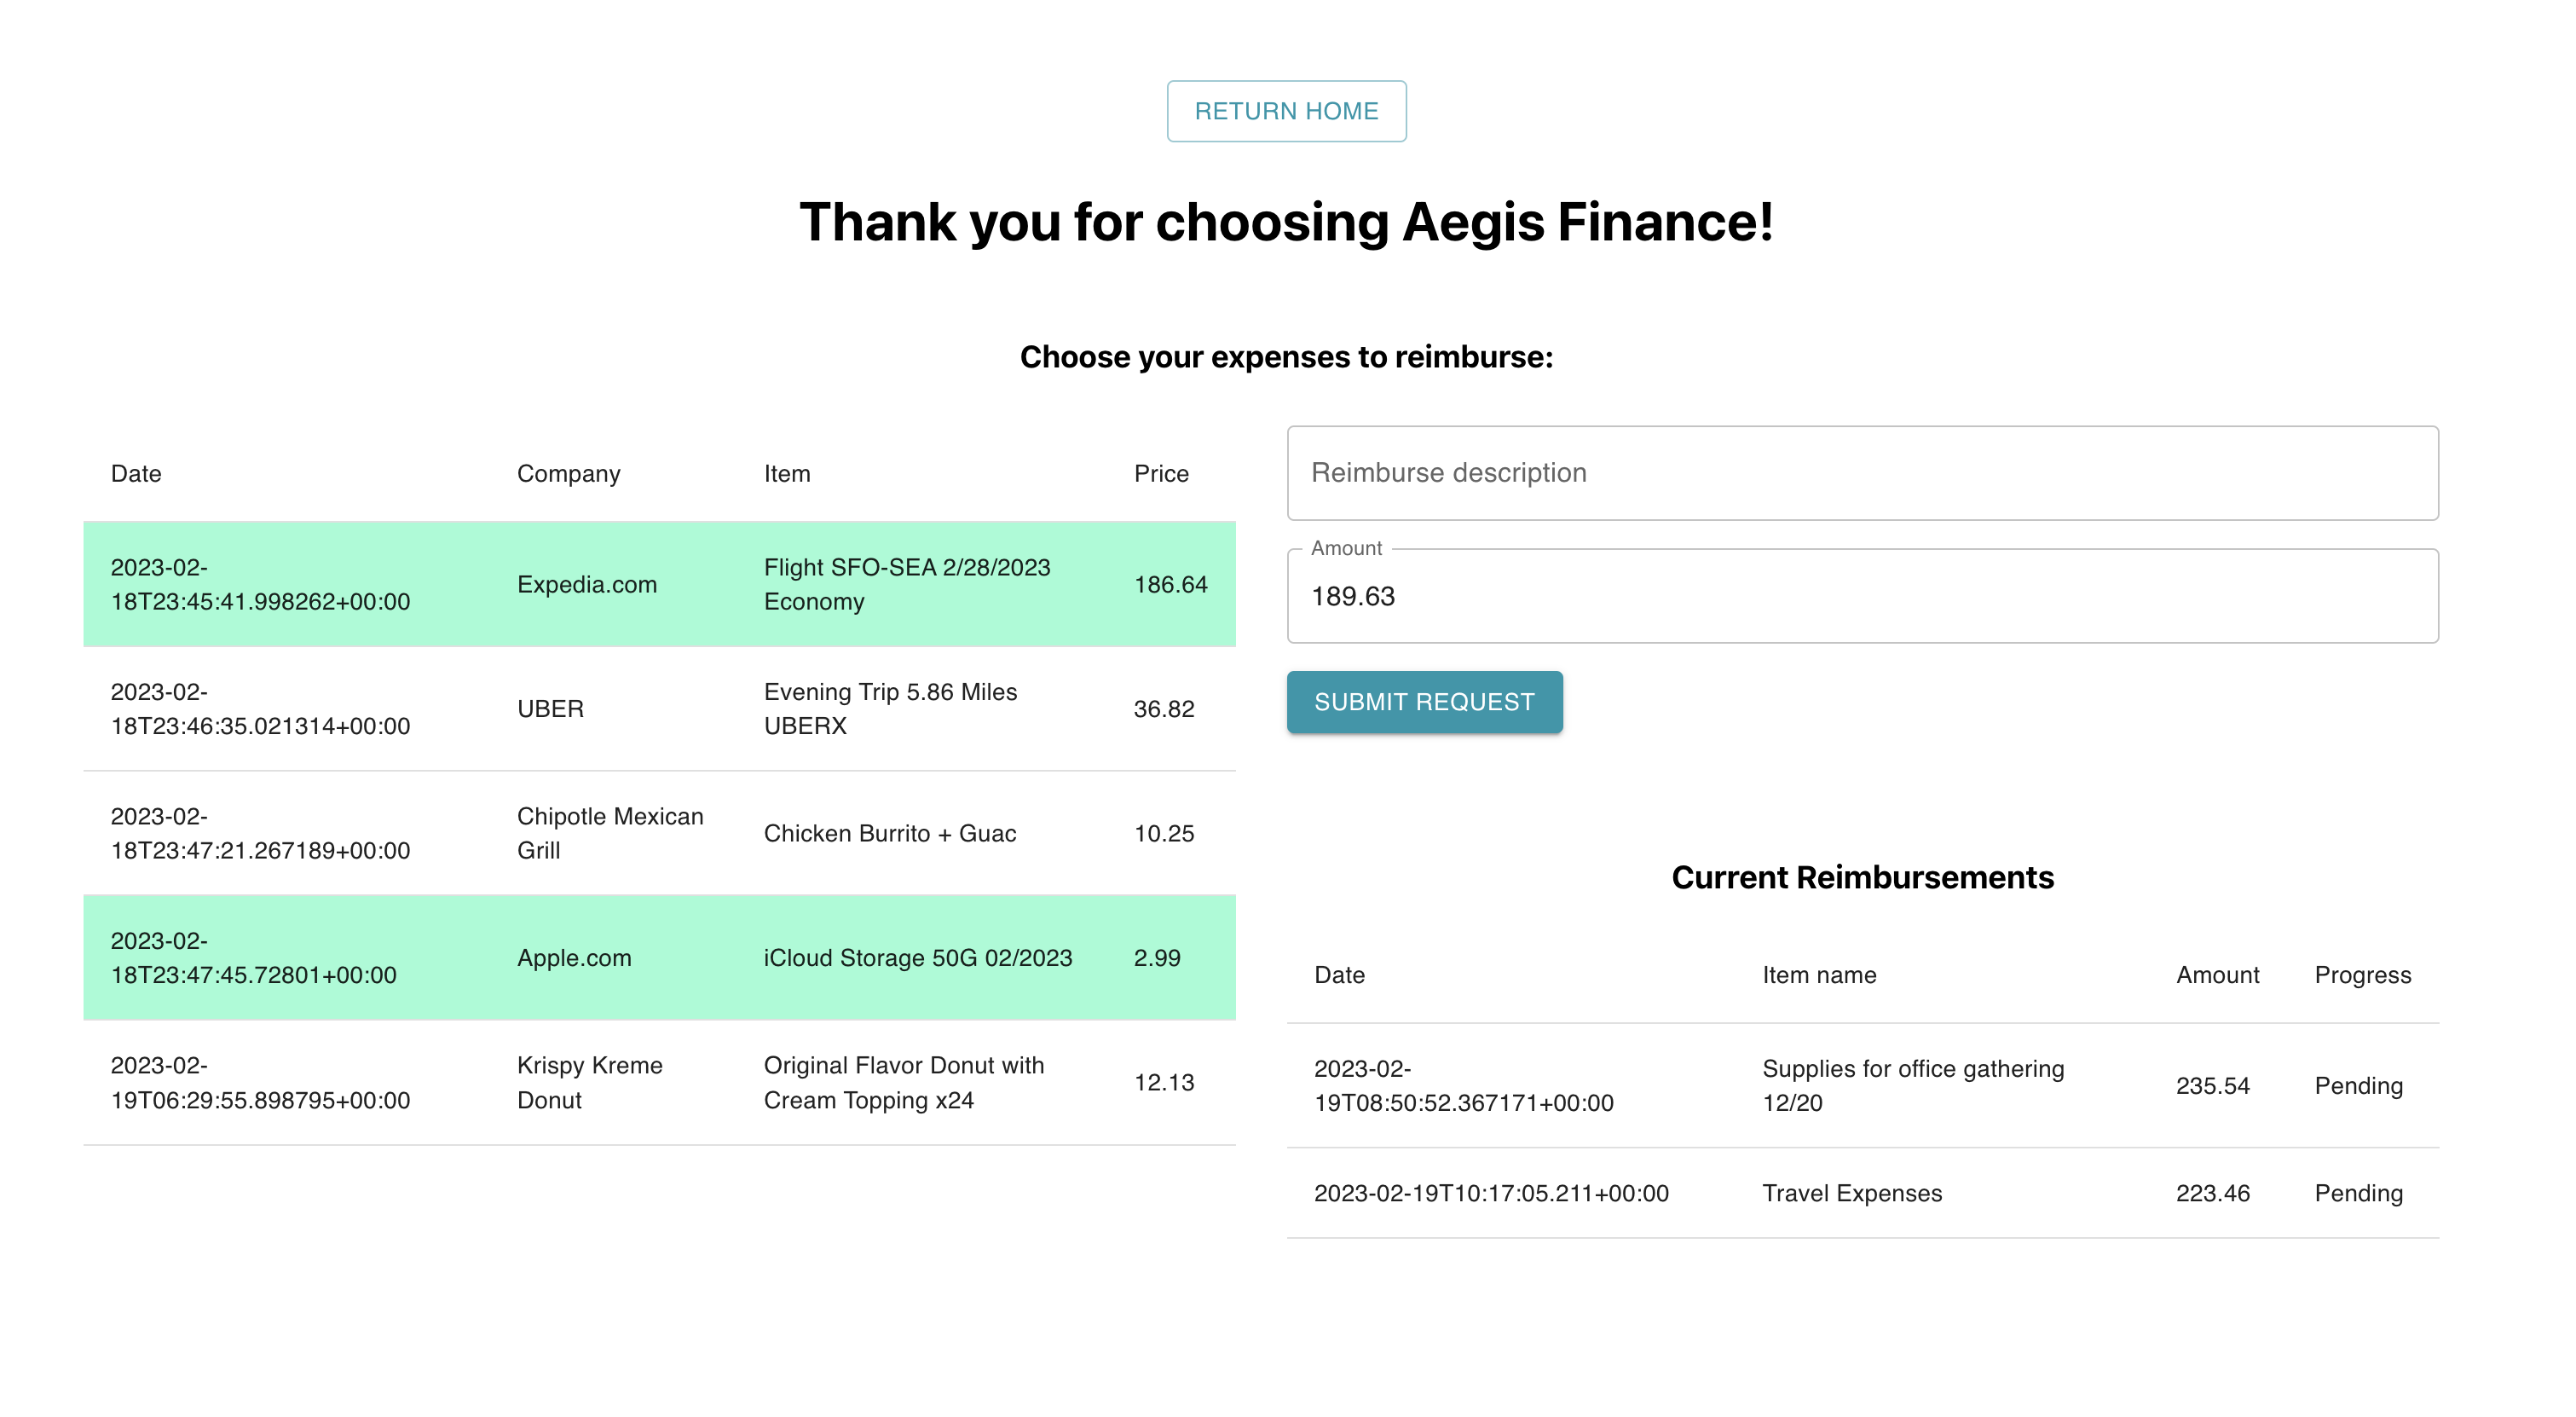Click the Return Home button
The width and height of the screenshot is (2576, 1417).
[1286, 111]
